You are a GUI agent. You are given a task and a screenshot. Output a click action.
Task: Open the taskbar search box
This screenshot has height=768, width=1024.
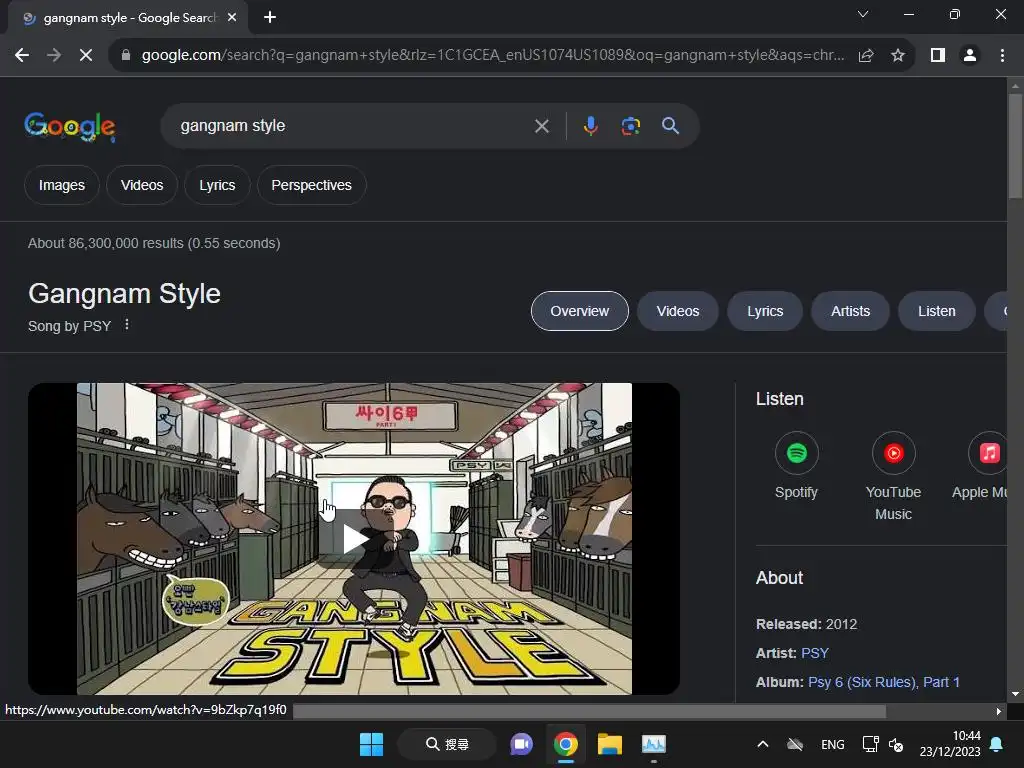(447, 744)
